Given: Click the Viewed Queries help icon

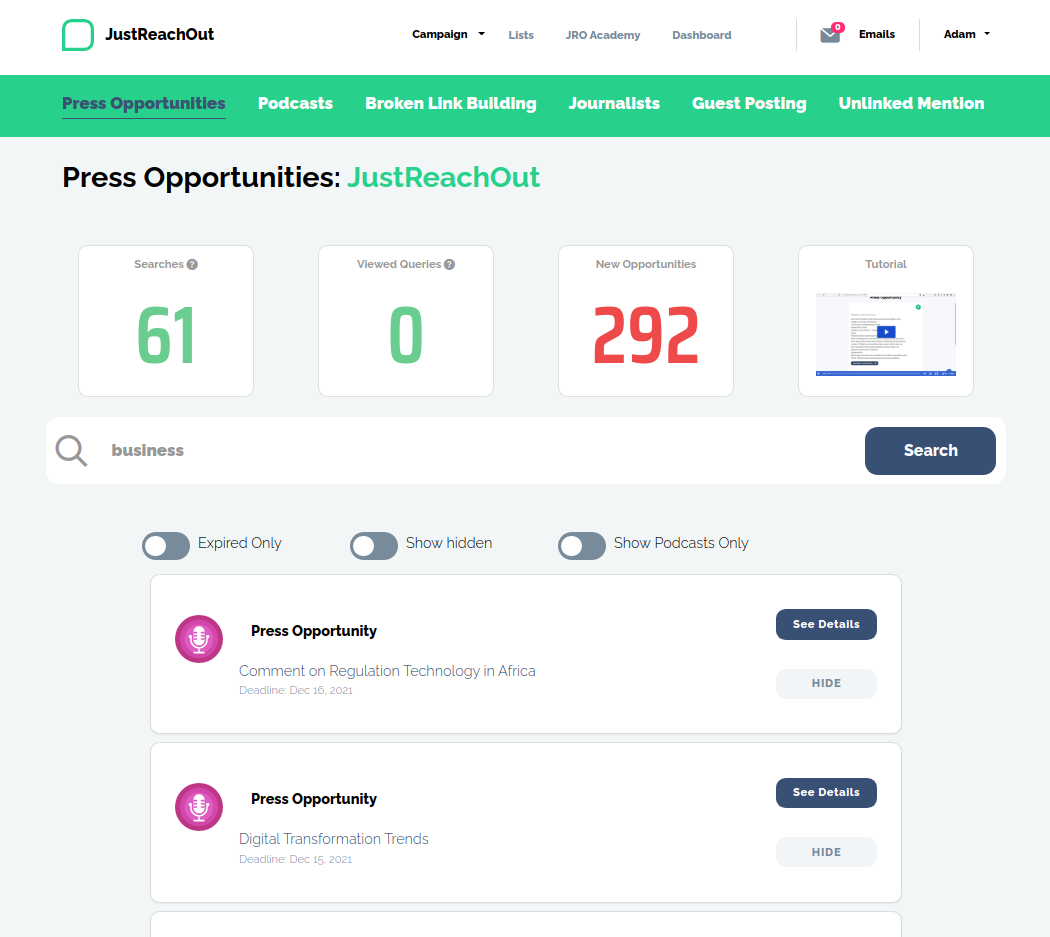Looking at the screenshot, I should (449, 265).
